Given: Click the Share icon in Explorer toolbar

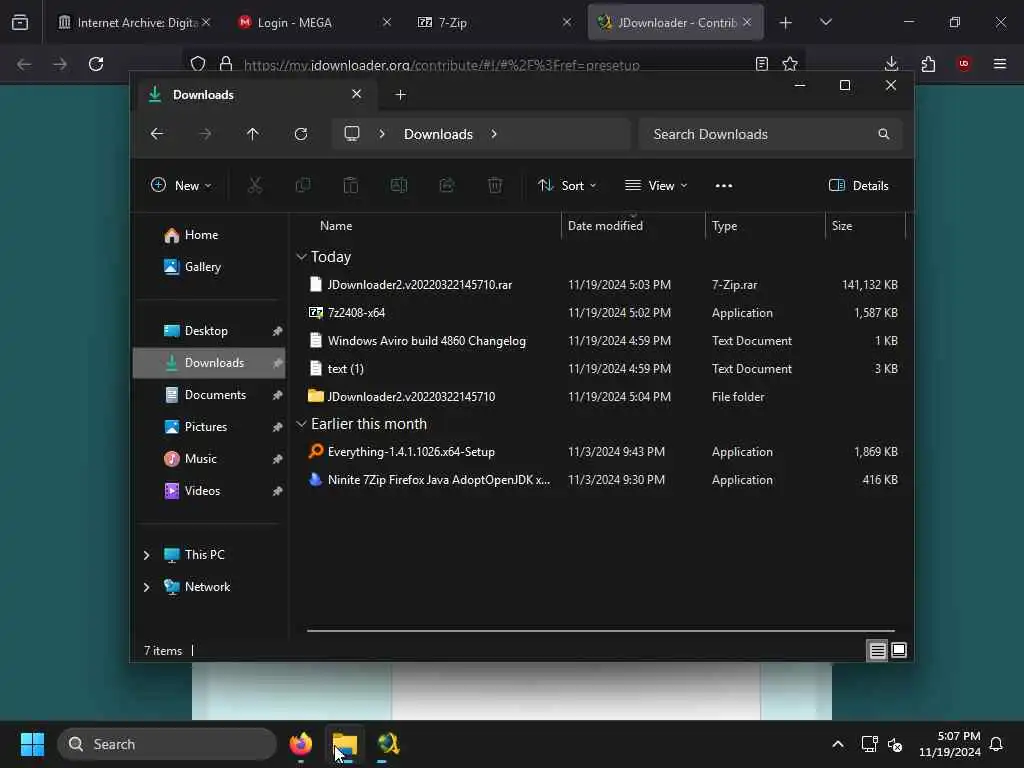Looking at the screenshot, I should (x=447, y=185).
